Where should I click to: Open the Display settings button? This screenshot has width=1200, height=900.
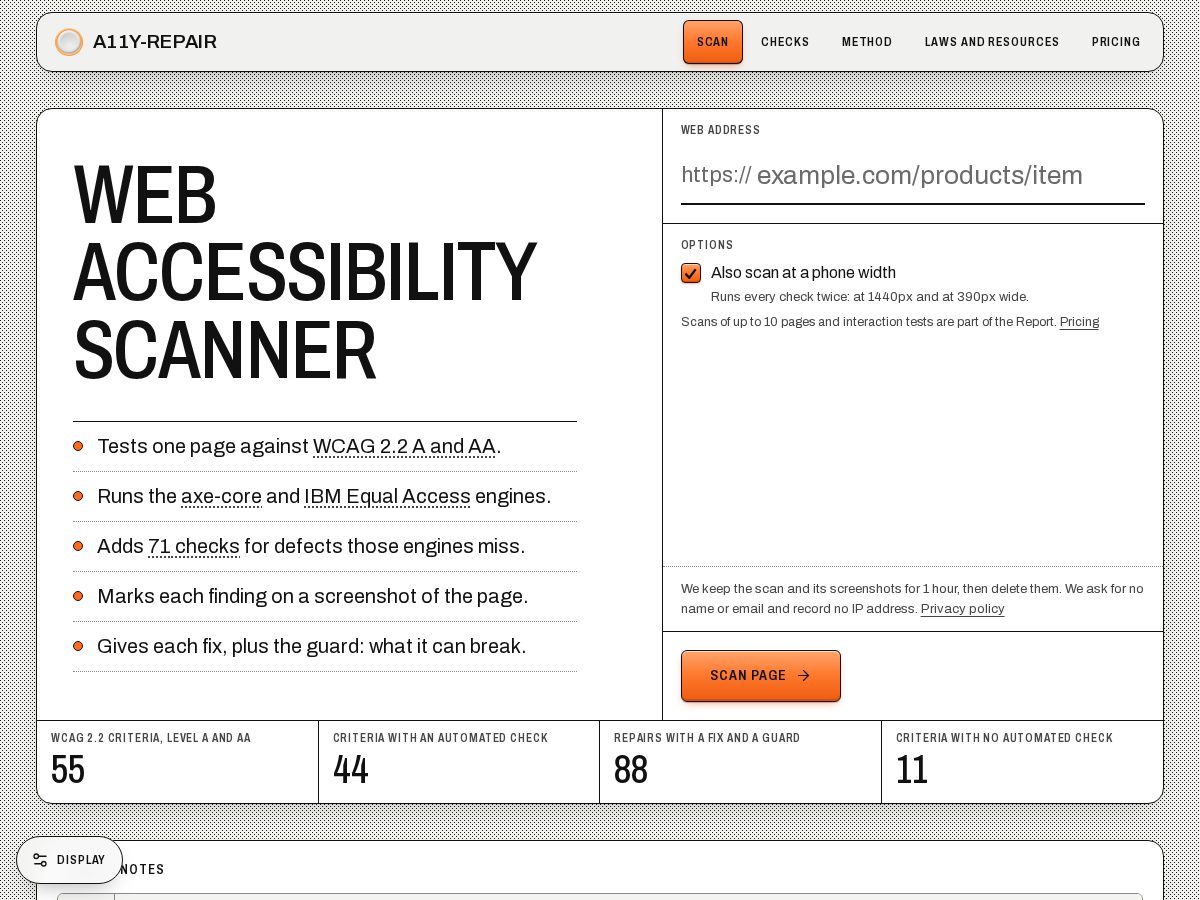[x=69, y=860]
